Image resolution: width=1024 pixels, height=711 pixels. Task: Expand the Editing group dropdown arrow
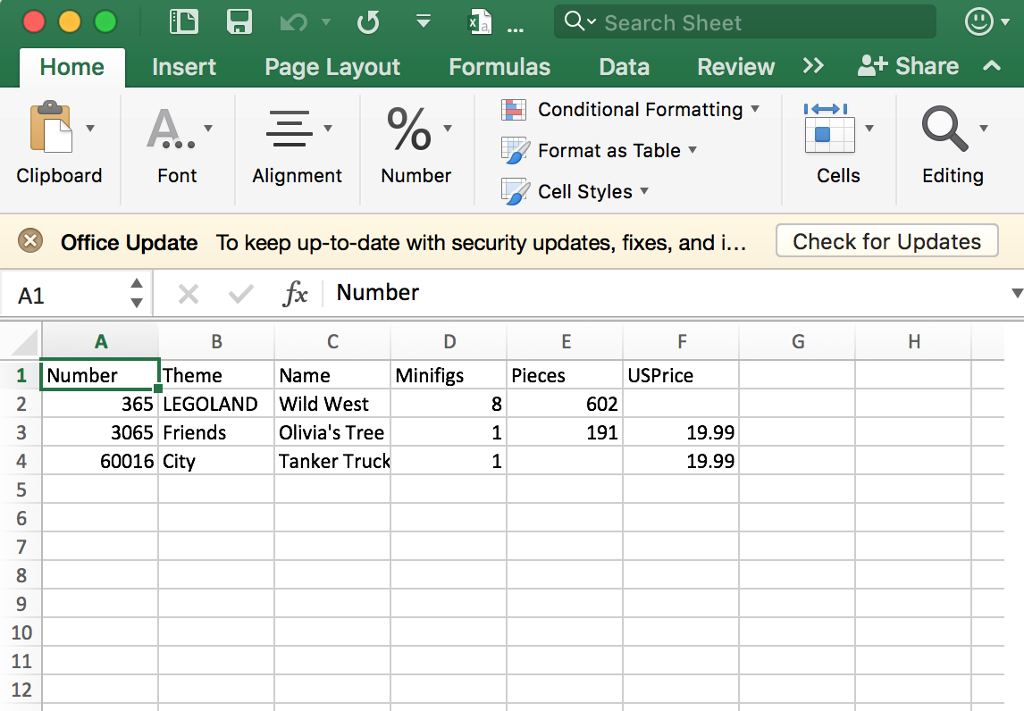(984, 128)
